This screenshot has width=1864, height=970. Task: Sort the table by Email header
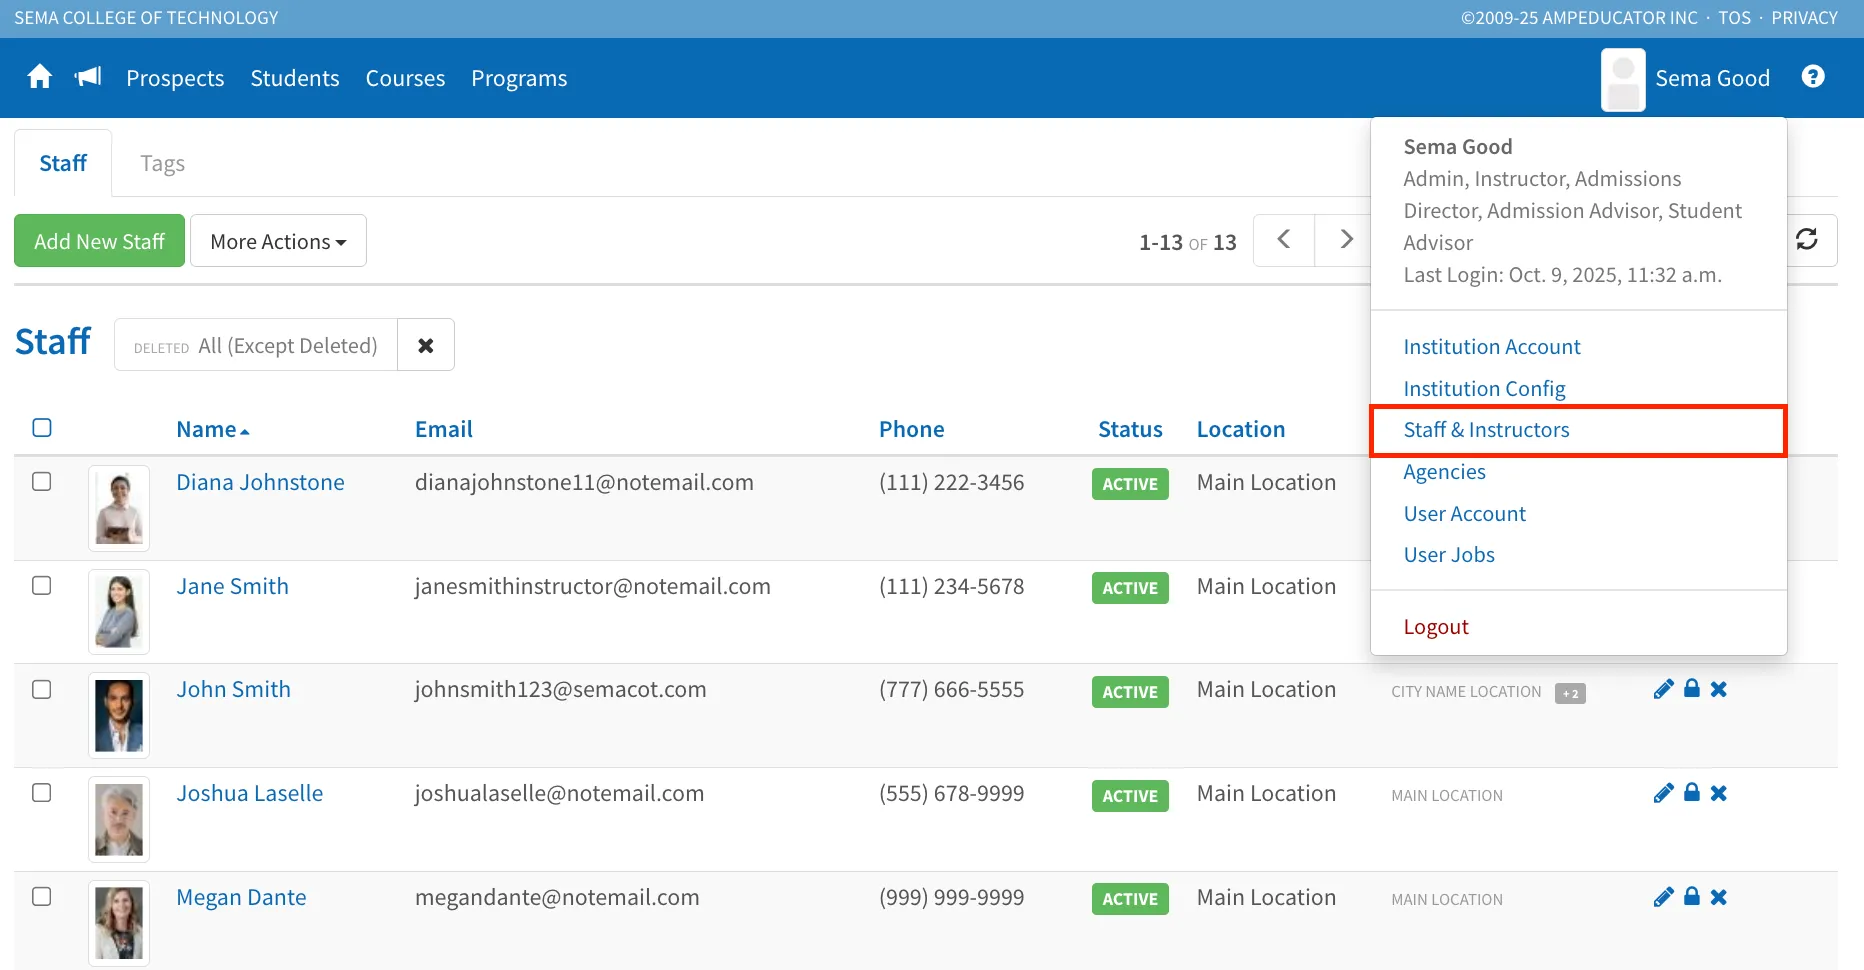click(444, 429)
